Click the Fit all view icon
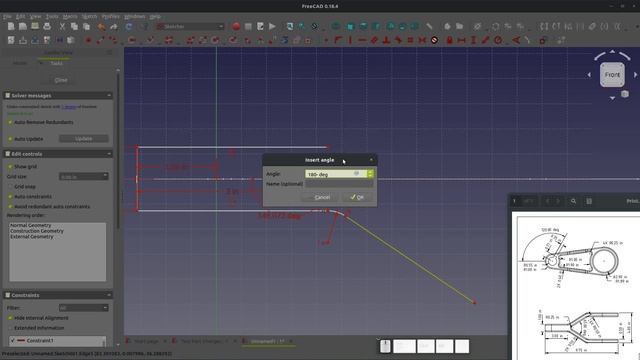 (x=289, y=27)
